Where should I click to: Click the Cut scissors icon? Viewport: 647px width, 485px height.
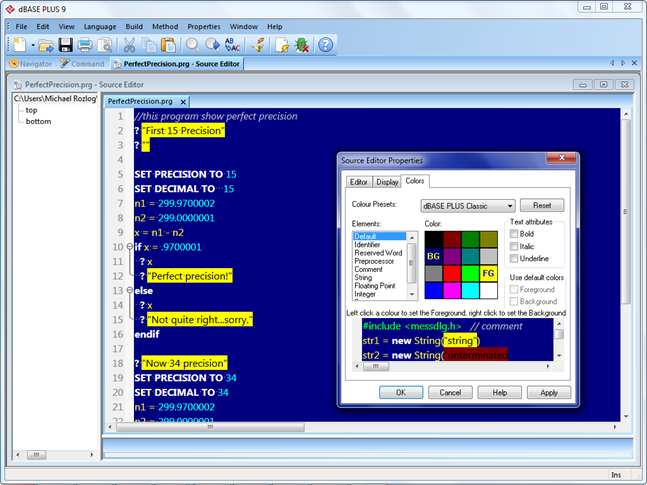tap(129, 45)
